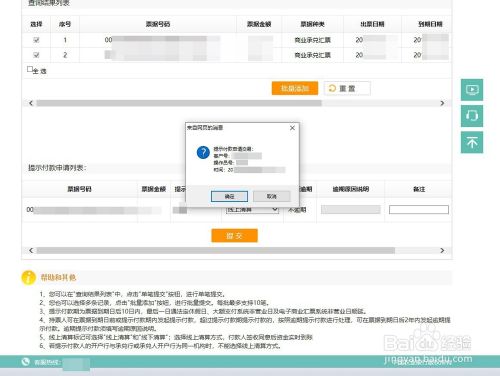Click the 序号 column header

[x=65, y=24]
